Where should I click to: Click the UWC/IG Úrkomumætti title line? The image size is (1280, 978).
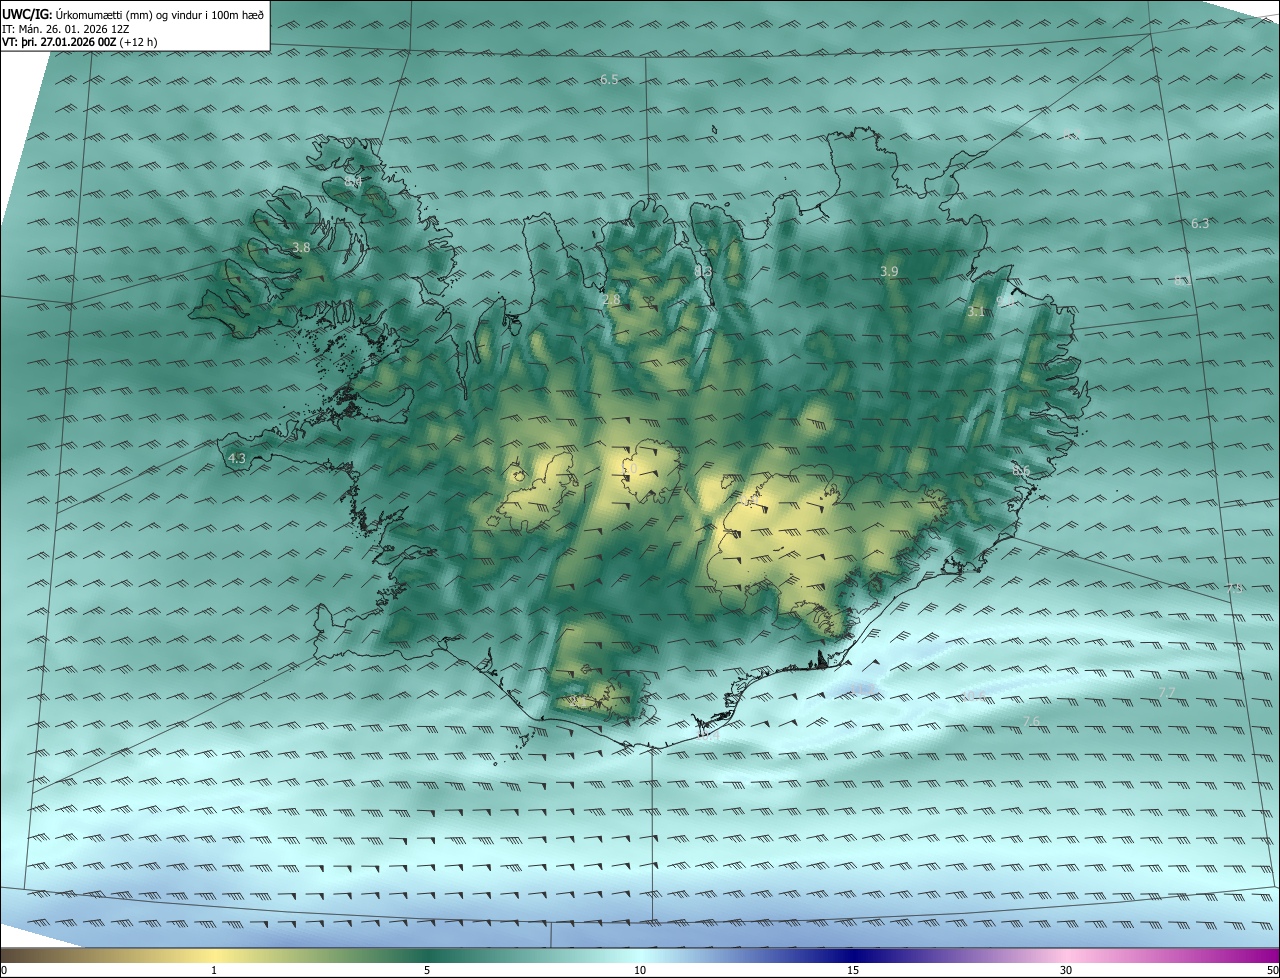pos(133,14)
